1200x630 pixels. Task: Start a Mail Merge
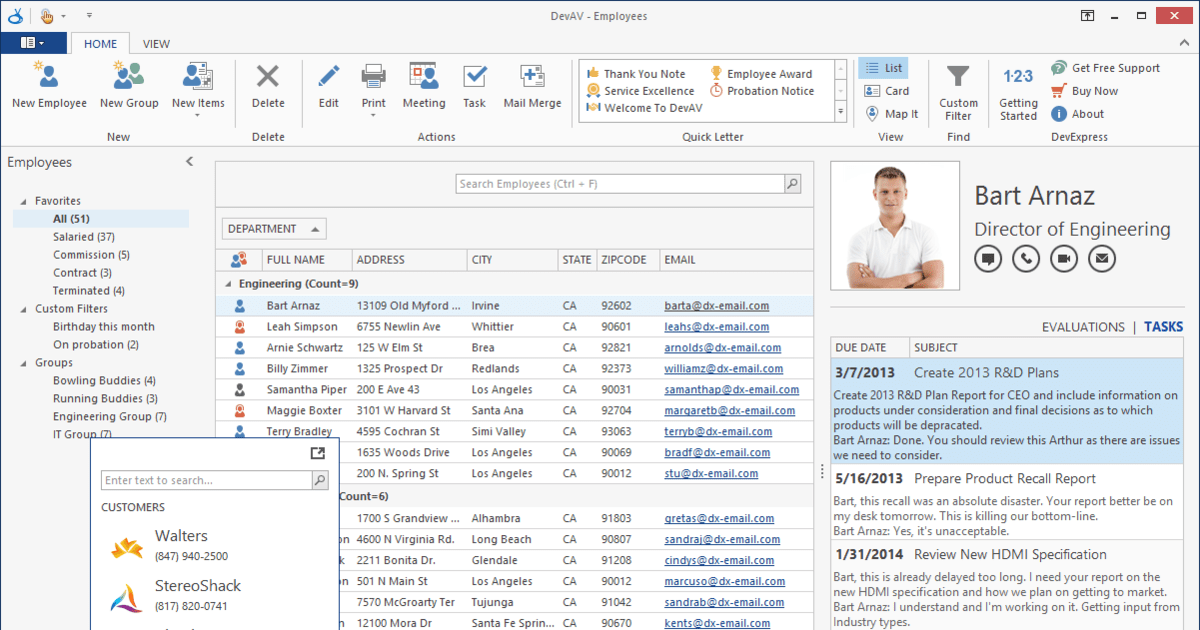(532, 88)
